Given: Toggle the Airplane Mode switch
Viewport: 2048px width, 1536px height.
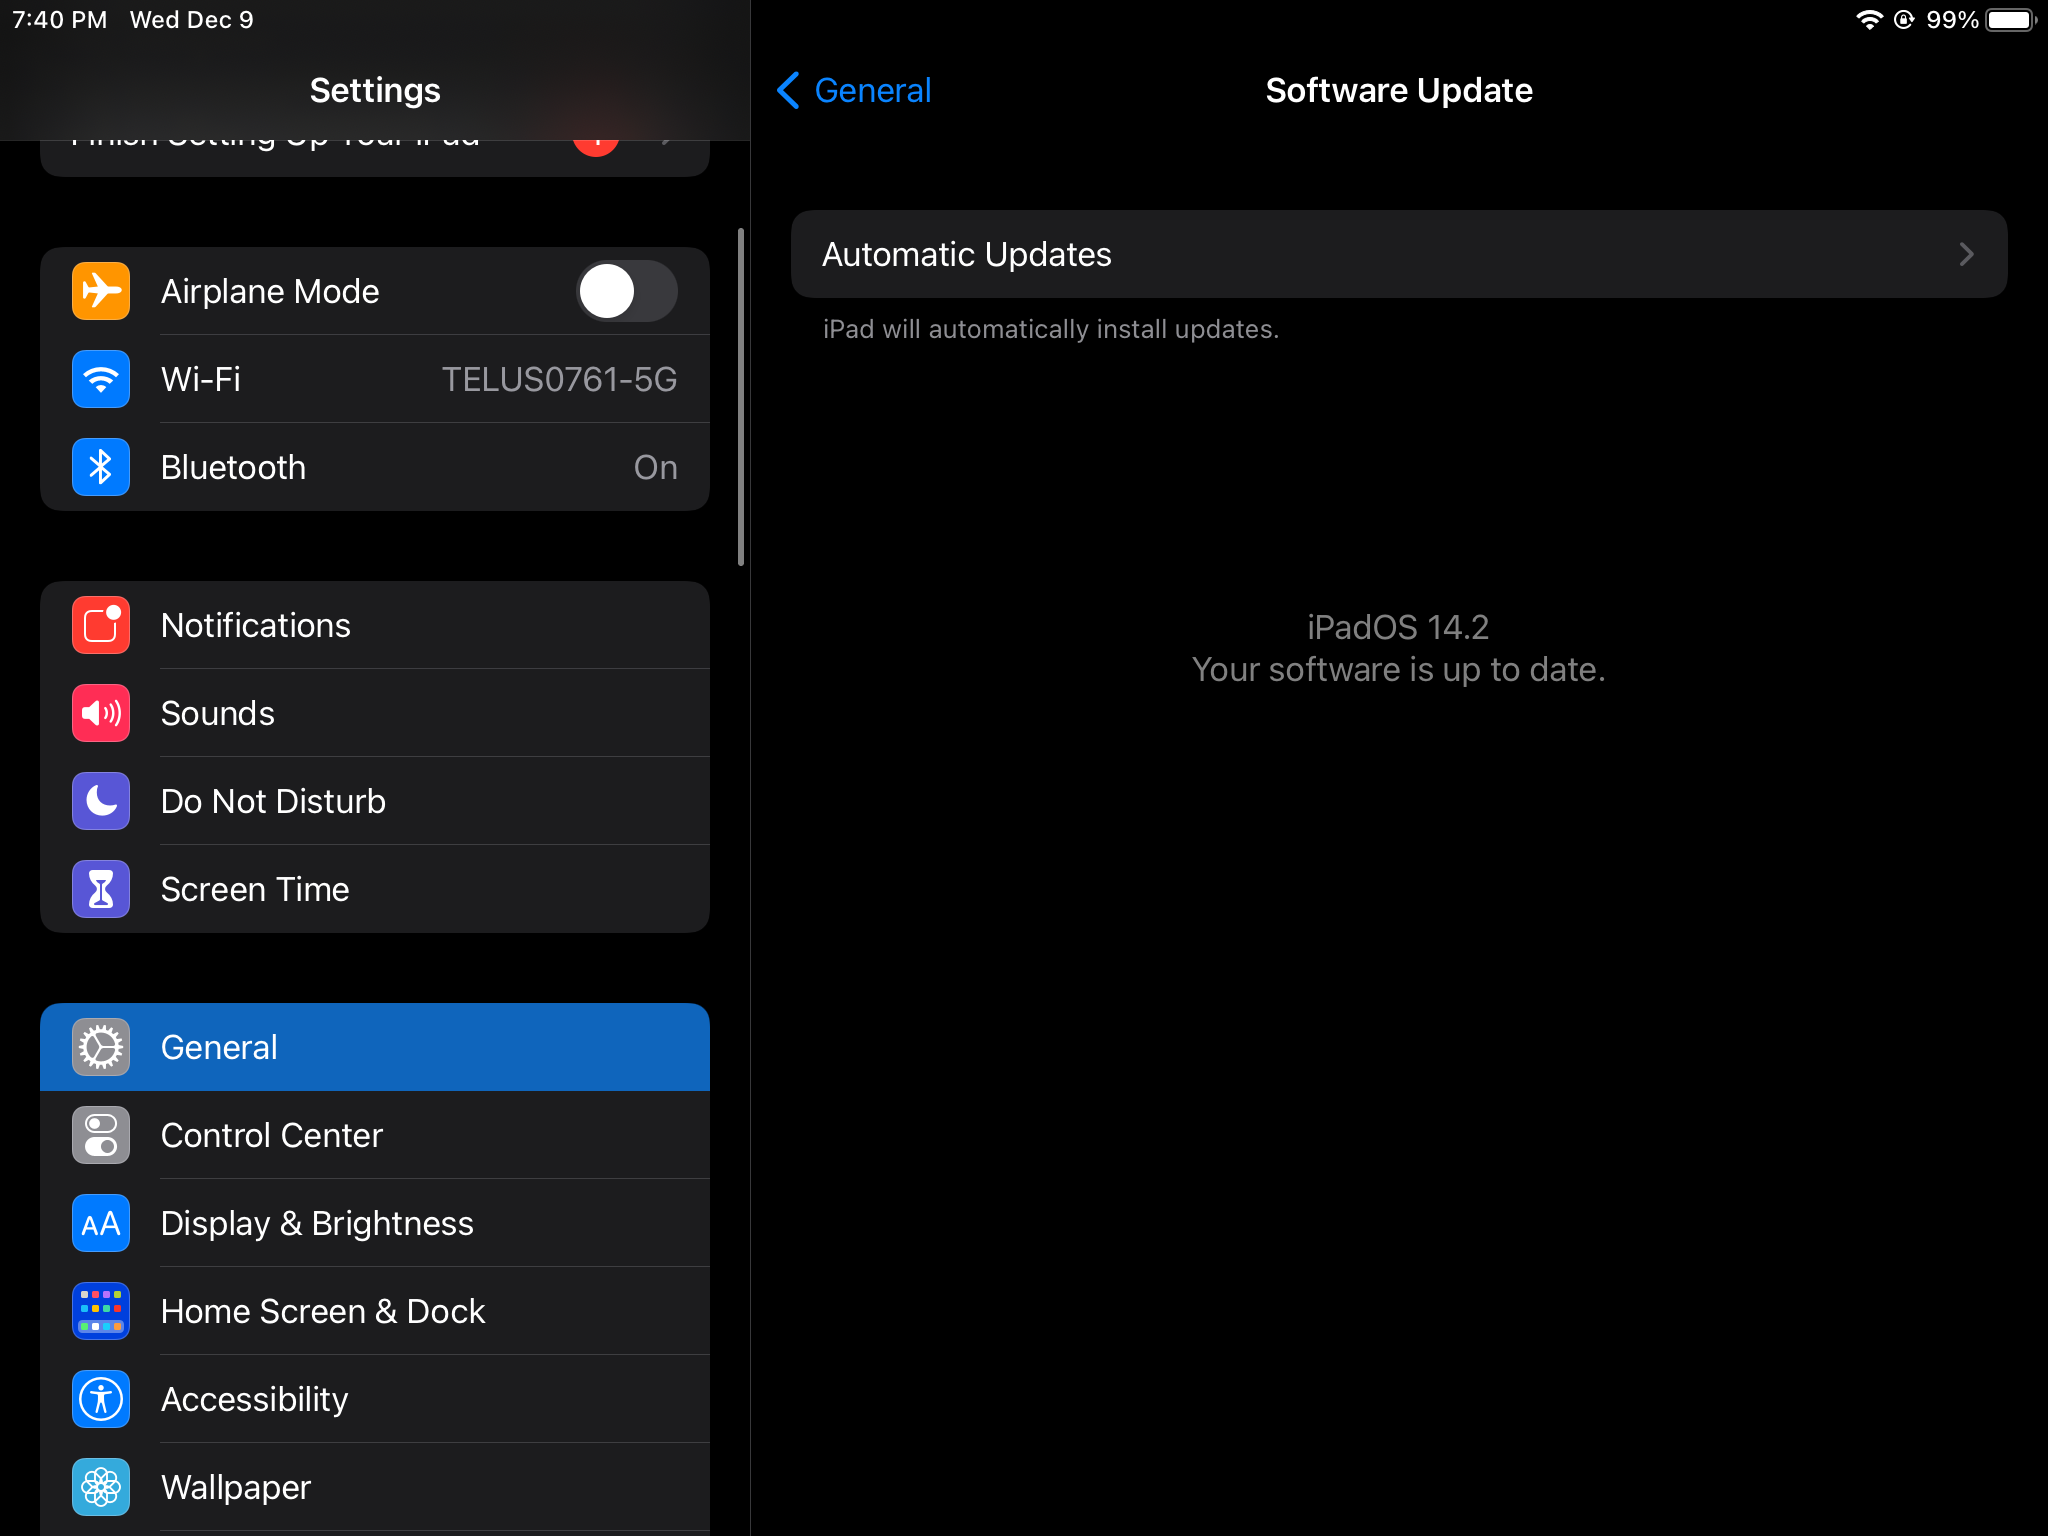Looking at the screenshot, I should point(627,291).
